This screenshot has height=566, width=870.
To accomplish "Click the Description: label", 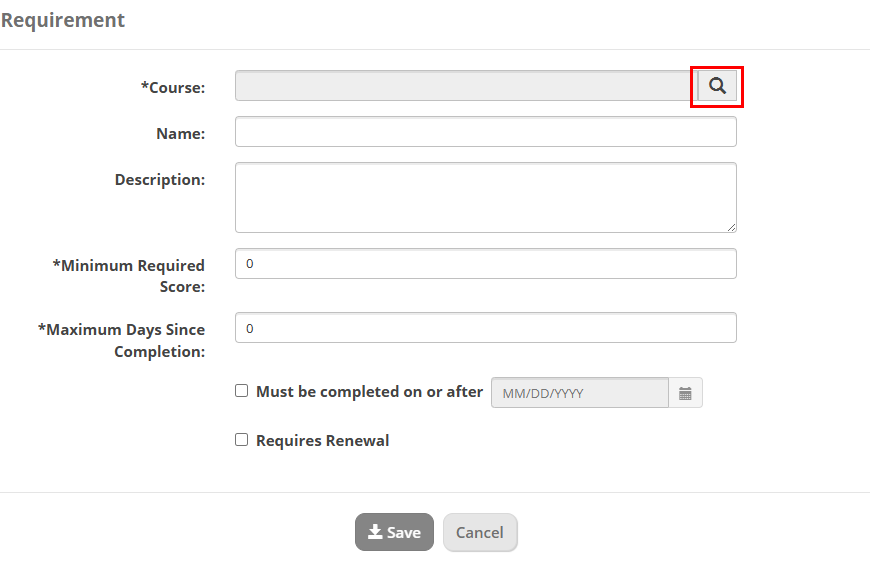I will tap(160, 180).
